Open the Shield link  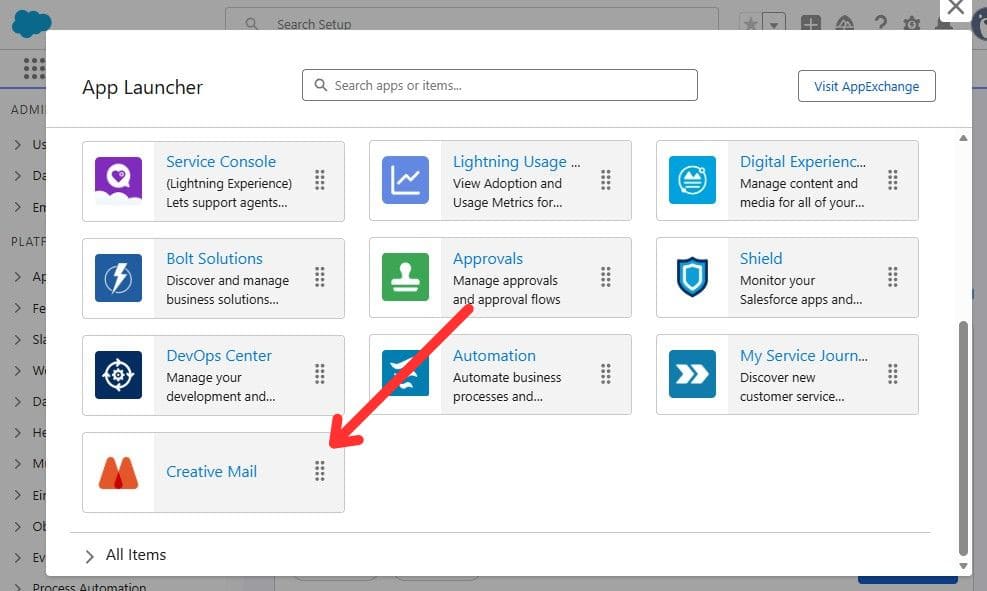tap(761, 259)
